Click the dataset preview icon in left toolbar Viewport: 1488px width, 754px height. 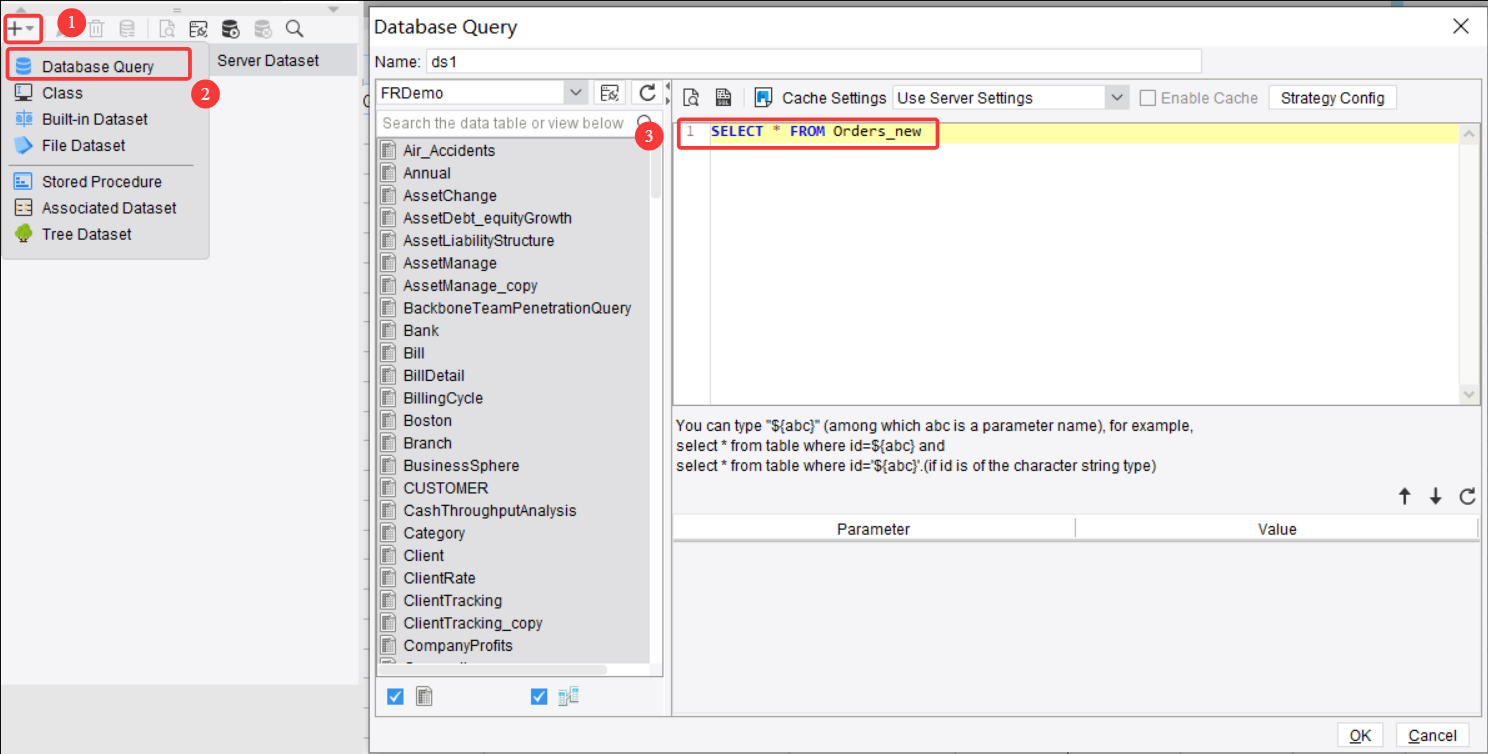tap(167, 29)
